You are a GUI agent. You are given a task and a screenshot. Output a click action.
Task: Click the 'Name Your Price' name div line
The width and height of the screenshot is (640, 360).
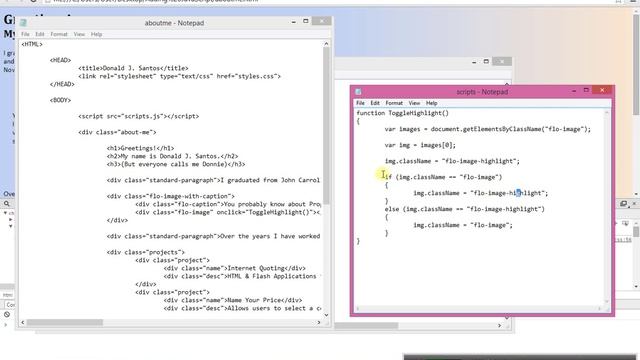pyautogui.click(x=233, y=300)
